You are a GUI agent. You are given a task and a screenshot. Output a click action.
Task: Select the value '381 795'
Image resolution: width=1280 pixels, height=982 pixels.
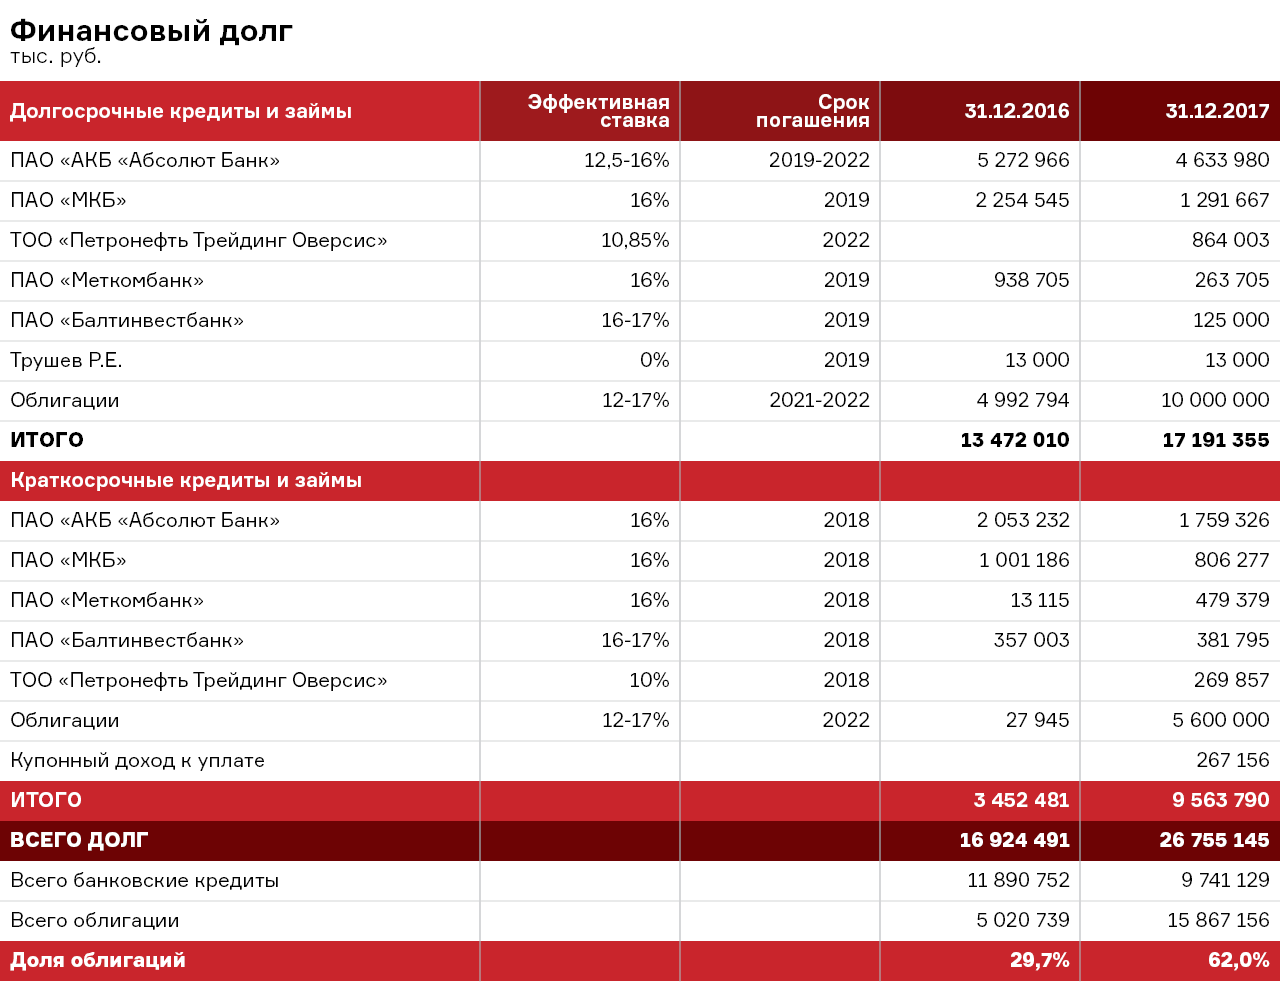click(x=1233, y=640)
